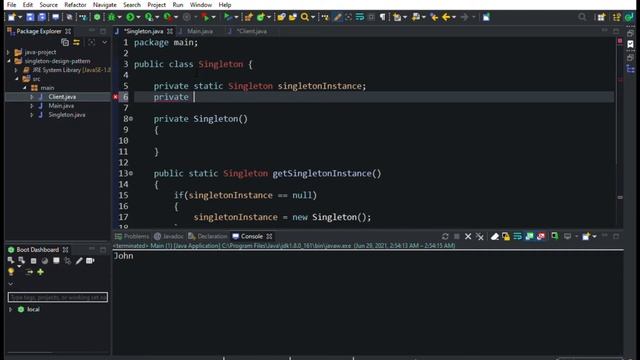Screen dimensions: 640x360
Task: Click the lightbulb icon in Boot Dashboard
Action: pos(11,272)
